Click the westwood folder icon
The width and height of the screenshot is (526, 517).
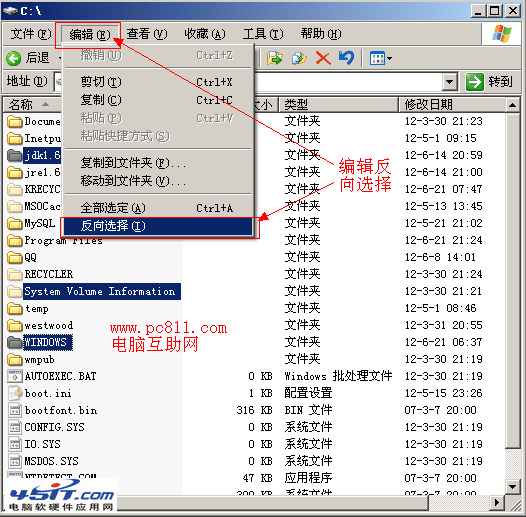click(x=14, y=325)
